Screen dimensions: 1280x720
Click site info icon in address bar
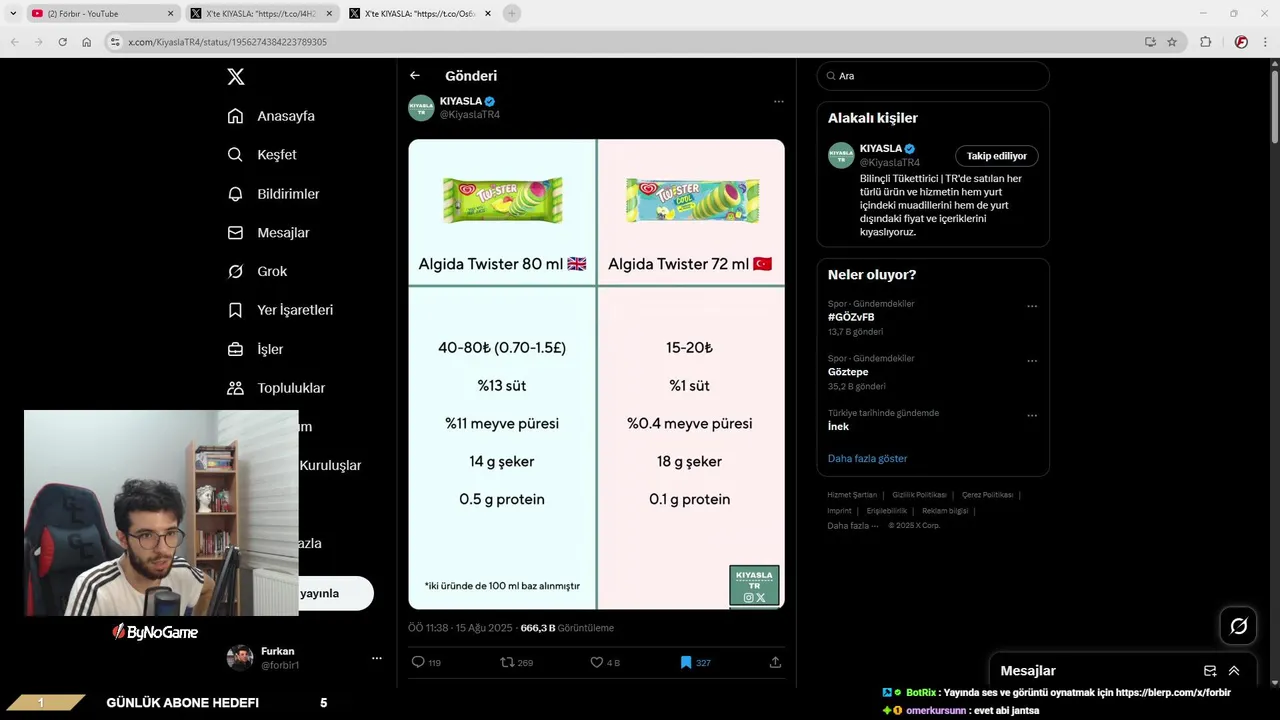pos(115,42)
